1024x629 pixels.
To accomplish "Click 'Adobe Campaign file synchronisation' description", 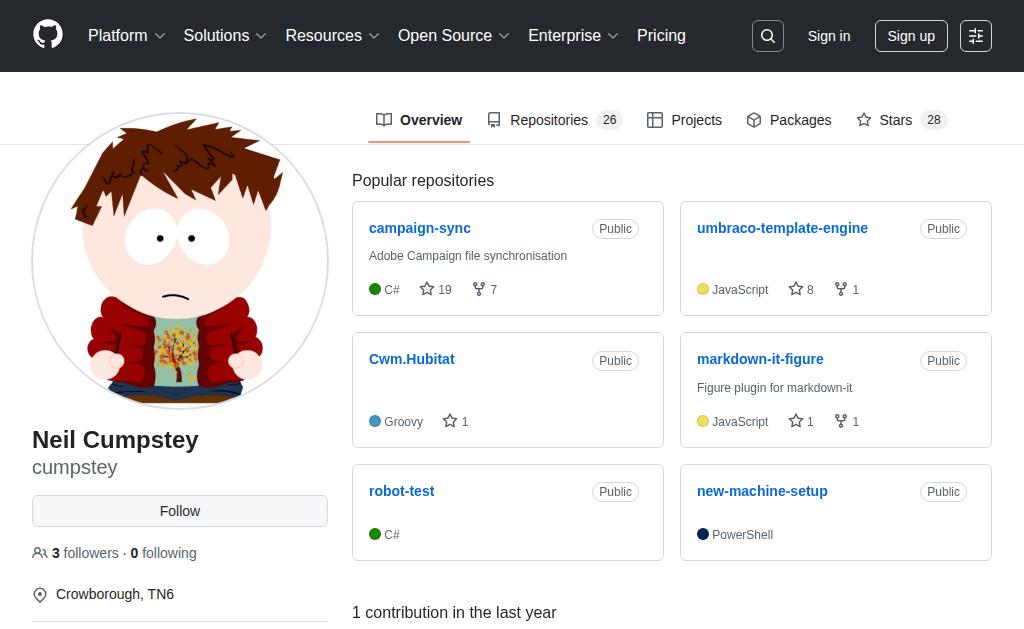I will tap(468, 255).
